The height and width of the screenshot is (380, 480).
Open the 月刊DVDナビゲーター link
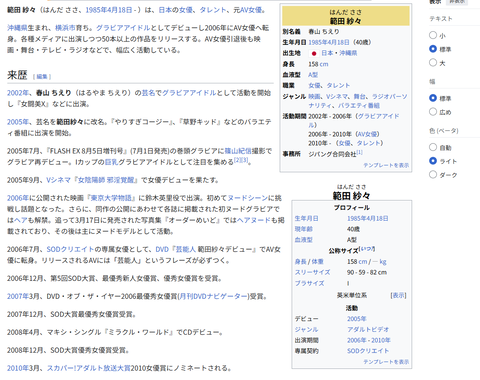[x=213, y=296]
